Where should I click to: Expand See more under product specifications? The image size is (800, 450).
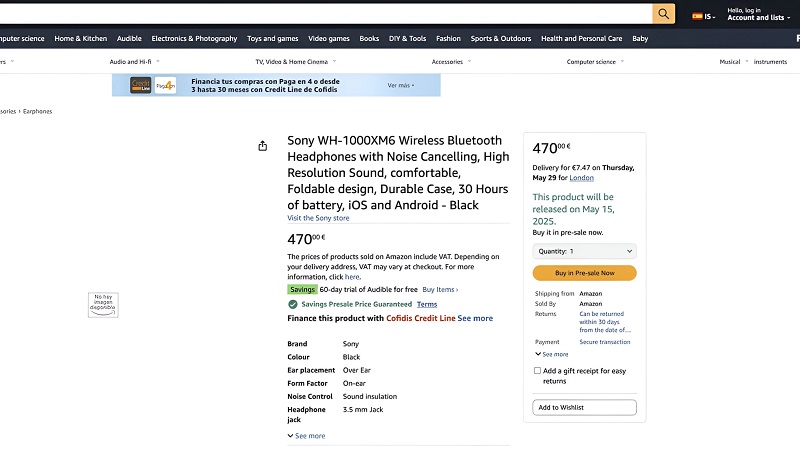[x=306, y=436]
